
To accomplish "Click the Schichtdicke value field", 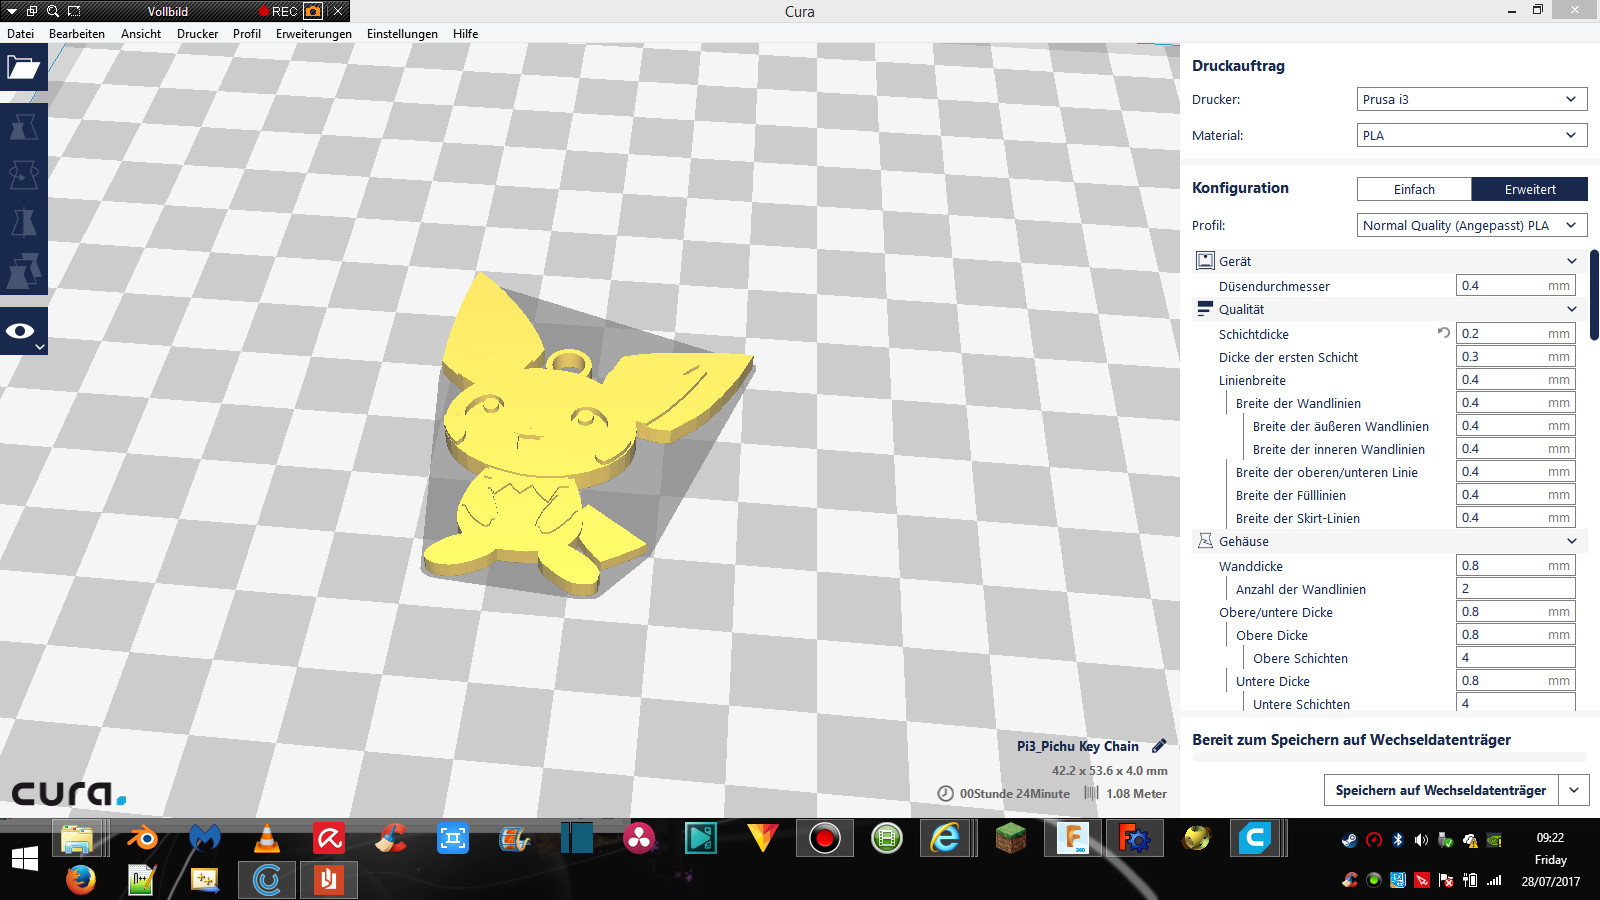I will click(1516, 333).
